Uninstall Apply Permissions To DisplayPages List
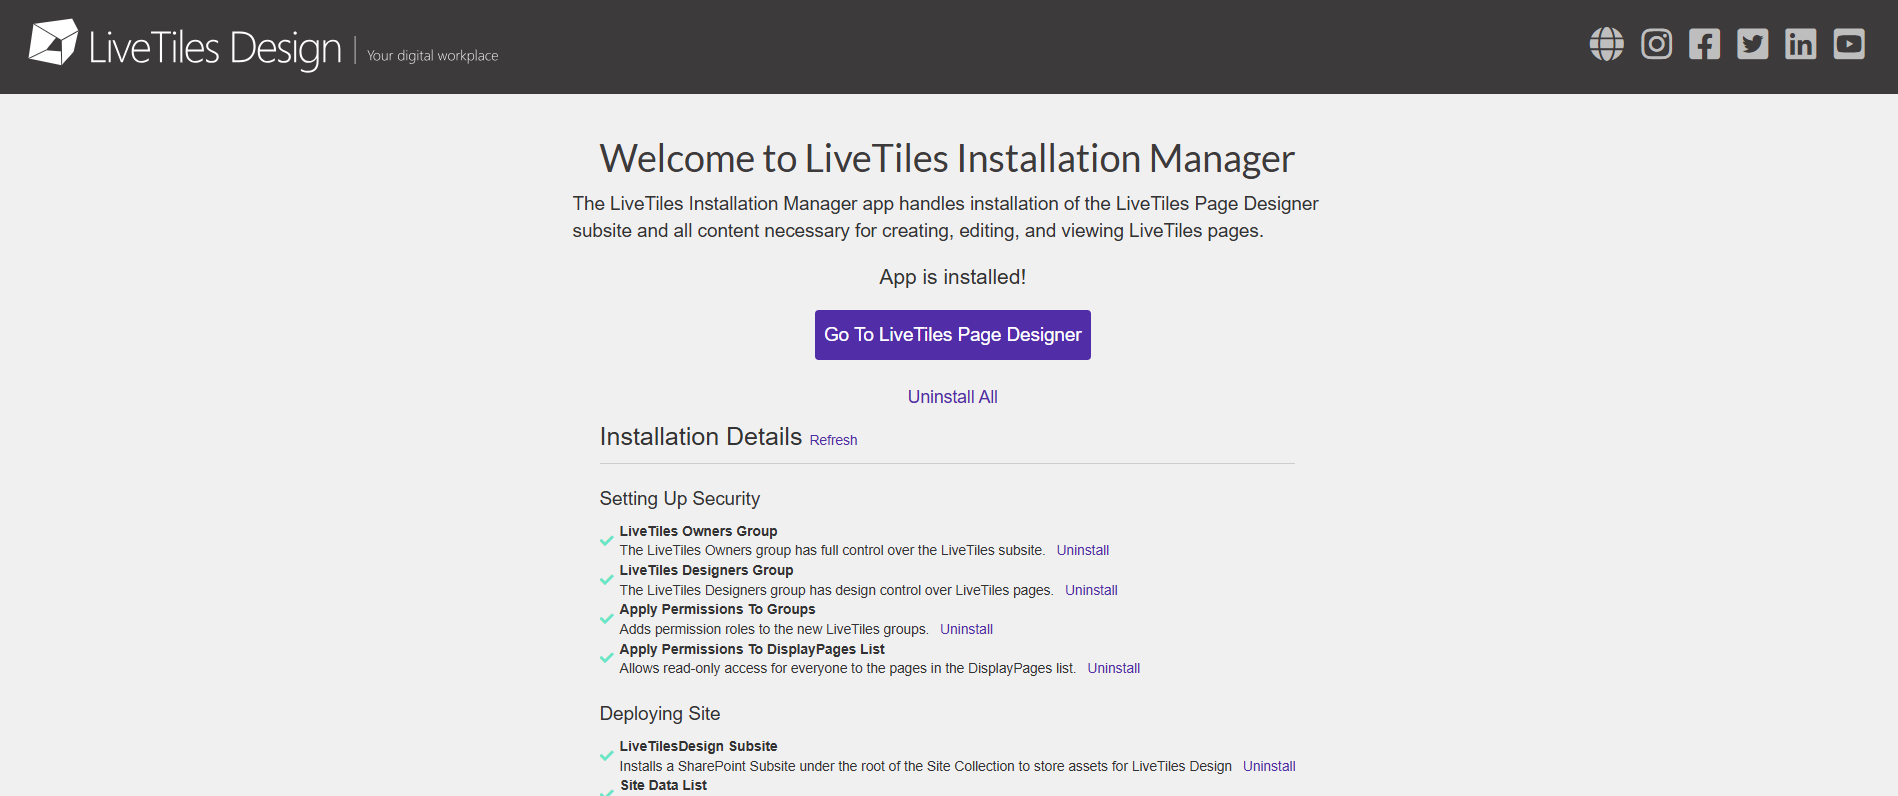Screen dimensions: 1898x796 (1113, 668)
